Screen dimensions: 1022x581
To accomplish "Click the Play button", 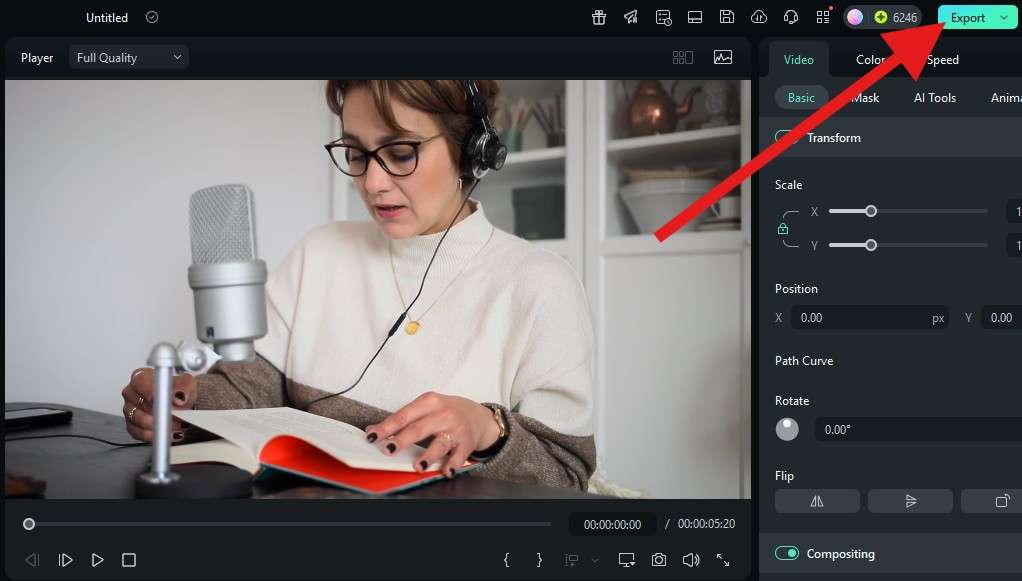I will coord(97,560).
